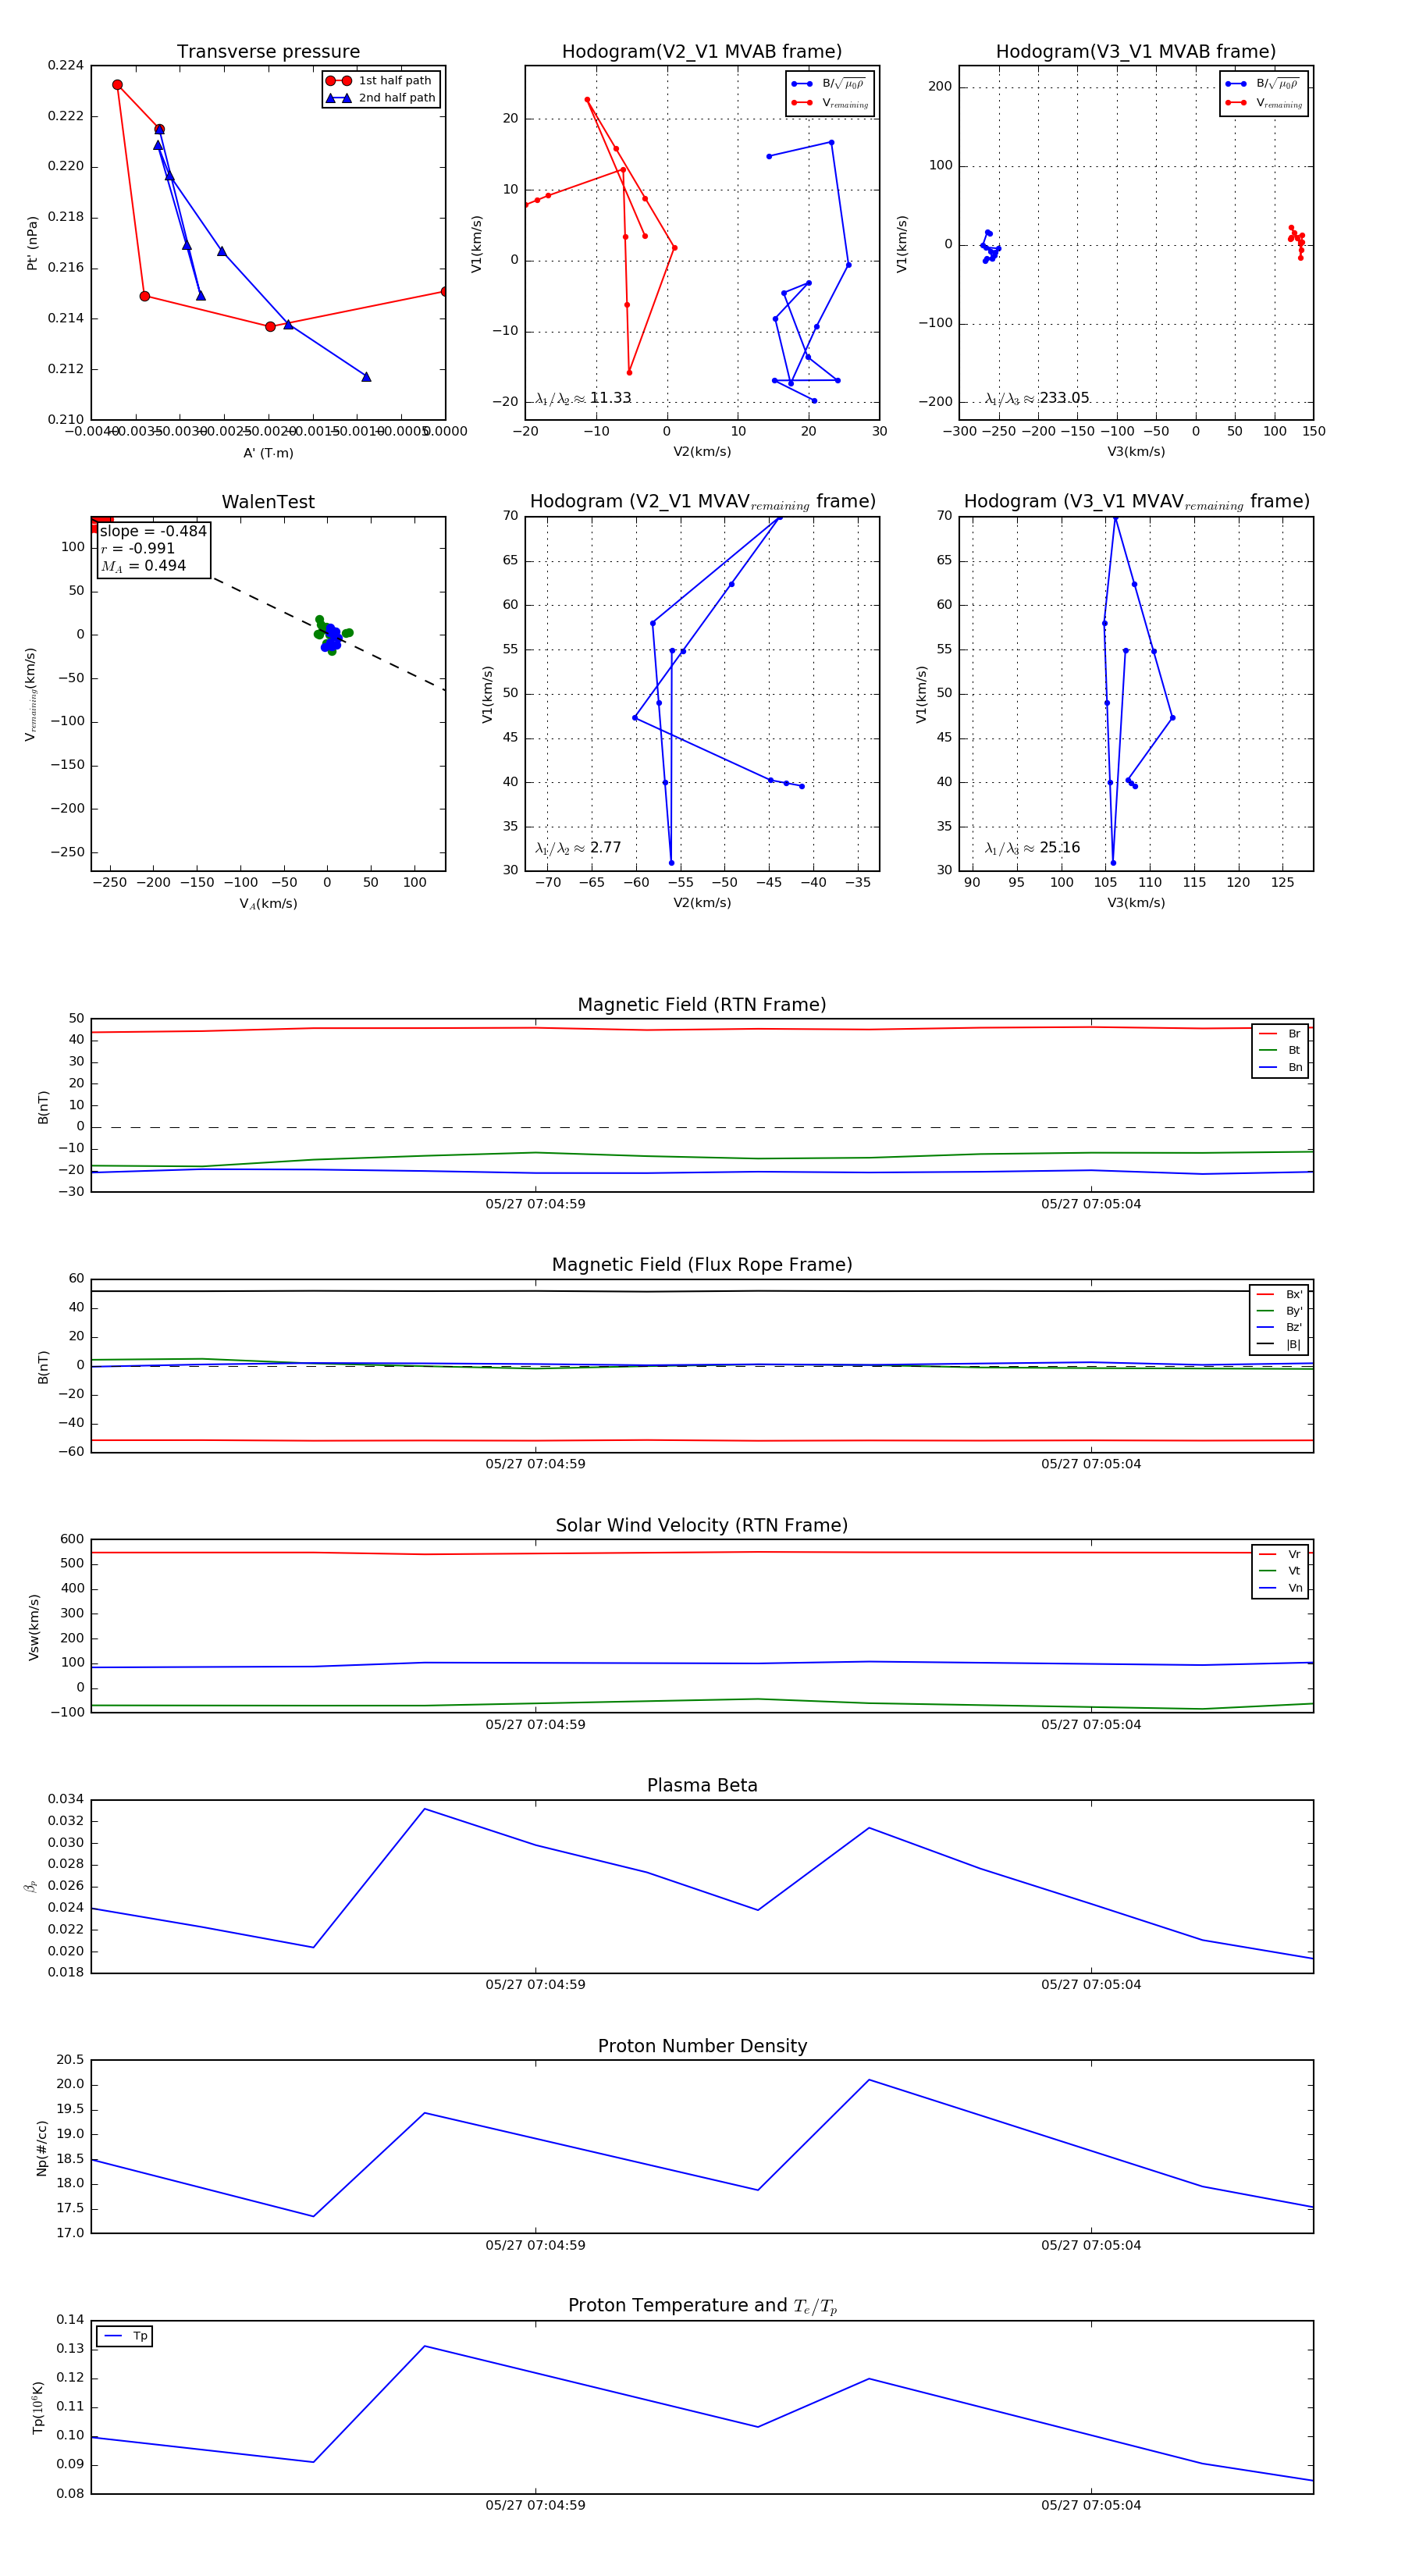
Task: Click the "Hodogram(V3_V1 MVAB frame)" title
Action: [x=1136, y=52]
